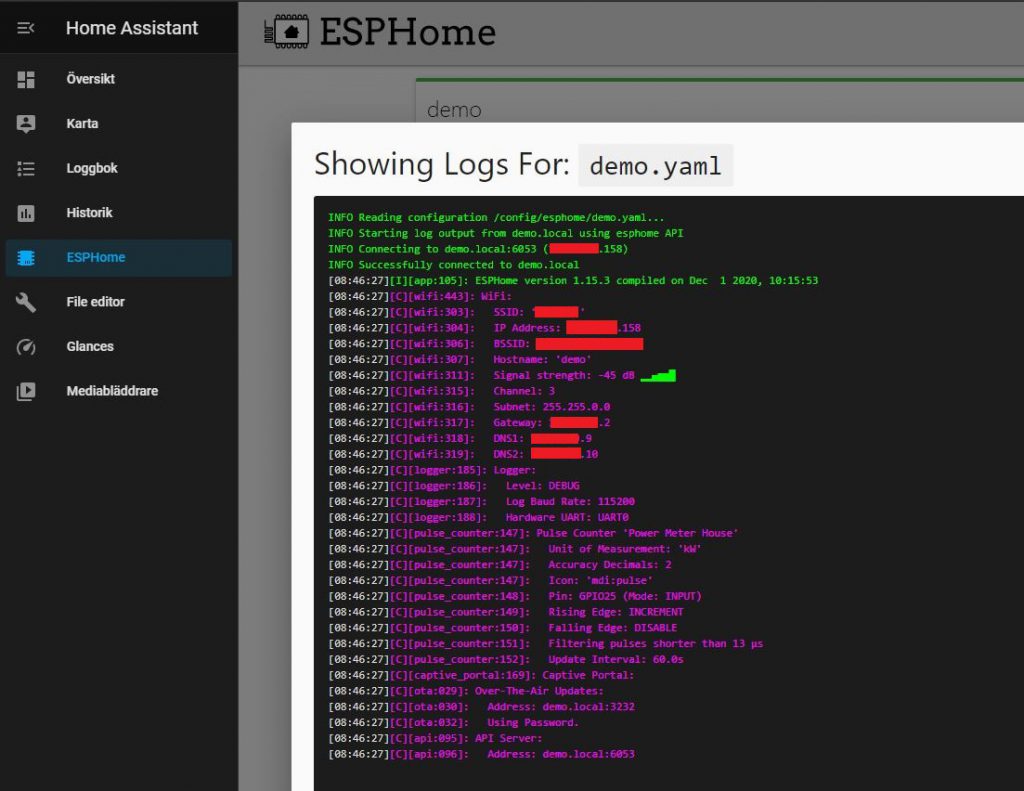The height and width of the screenshot is (791, 1024).
Task: Click the Pulse Counter 'Power Meter House' line
Action: pyautogui.click(x=533, y=533)
